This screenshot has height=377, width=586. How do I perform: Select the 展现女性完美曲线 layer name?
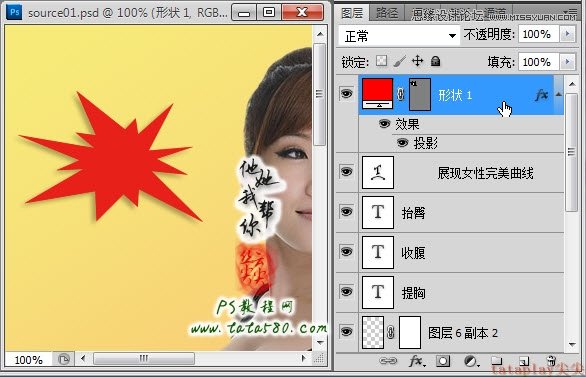click(x=485, y=173)
